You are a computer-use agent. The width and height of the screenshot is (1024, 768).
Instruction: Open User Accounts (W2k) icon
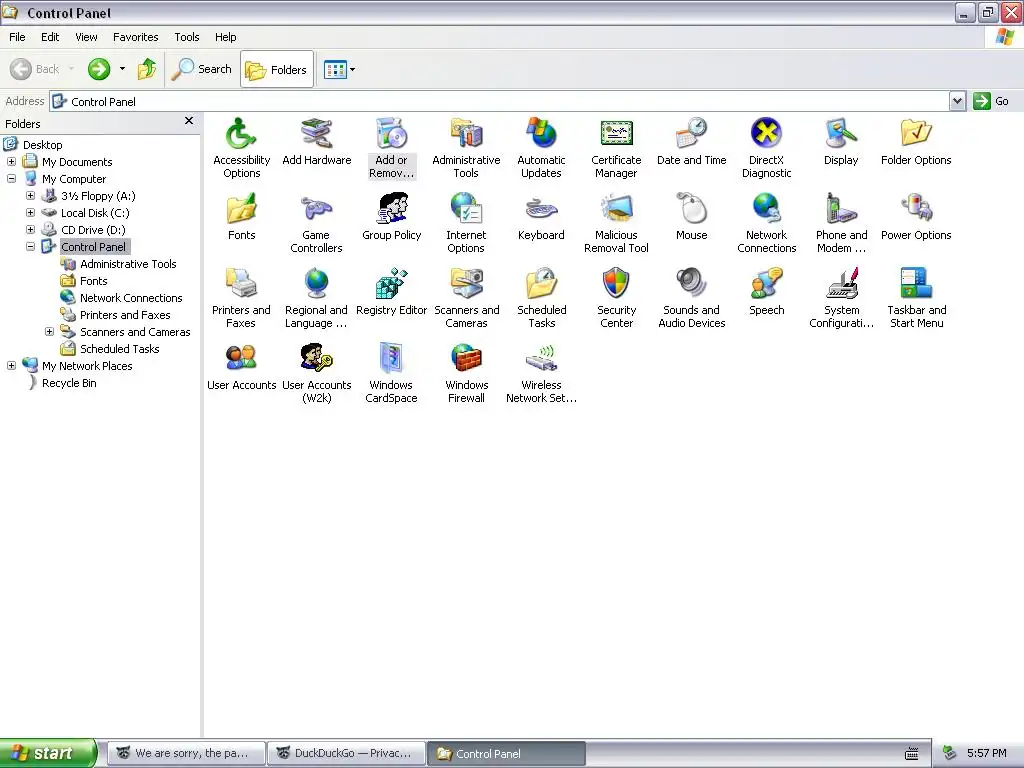point(317,374)
